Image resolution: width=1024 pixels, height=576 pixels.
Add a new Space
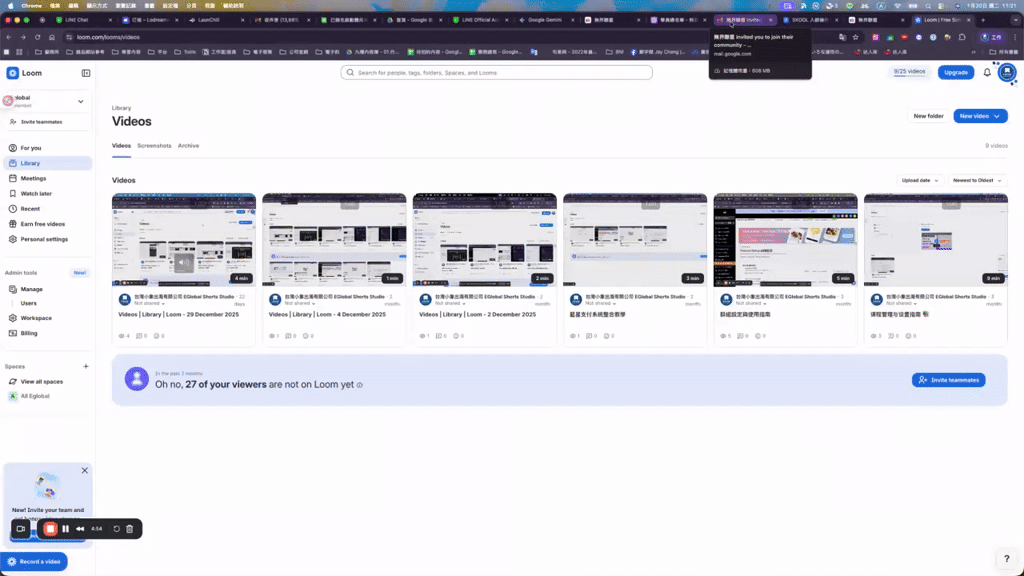[86, 366]
